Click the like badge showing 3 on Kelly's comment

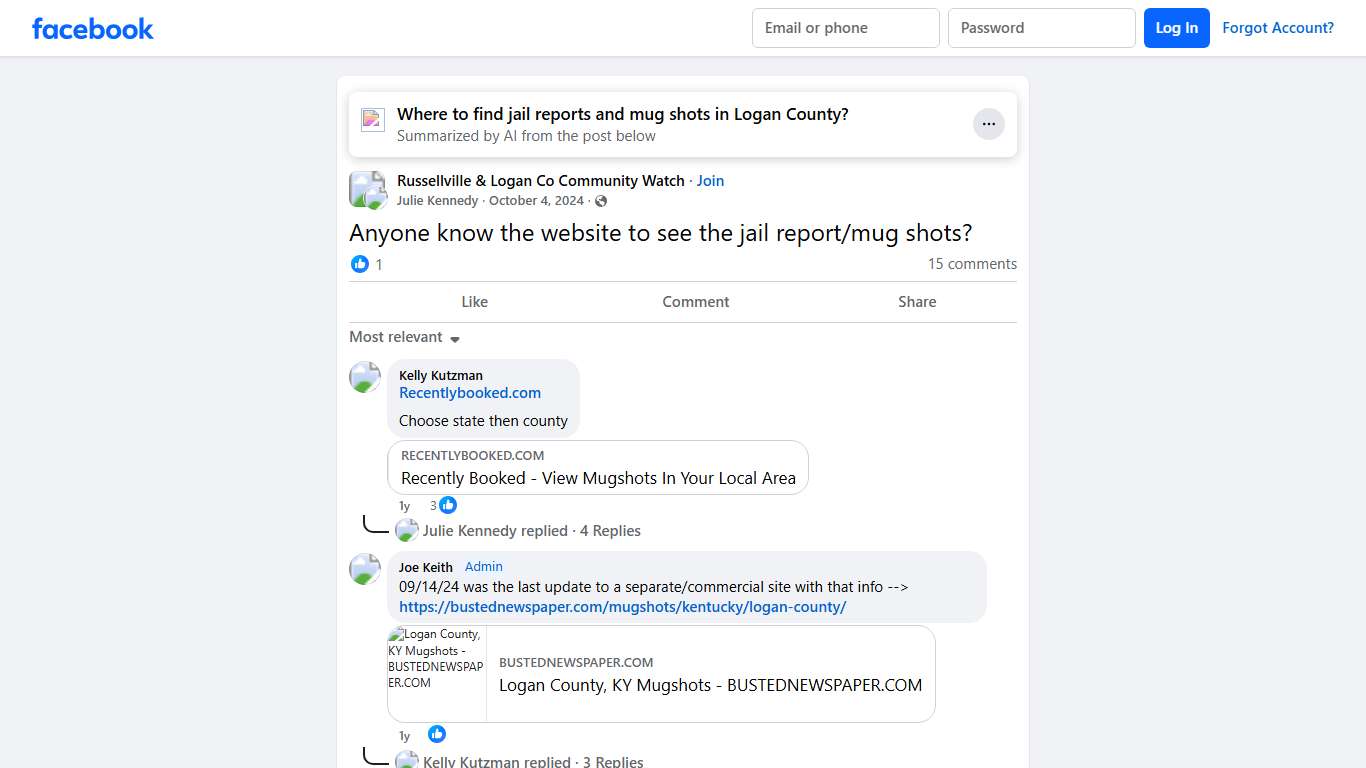[447, 505]
